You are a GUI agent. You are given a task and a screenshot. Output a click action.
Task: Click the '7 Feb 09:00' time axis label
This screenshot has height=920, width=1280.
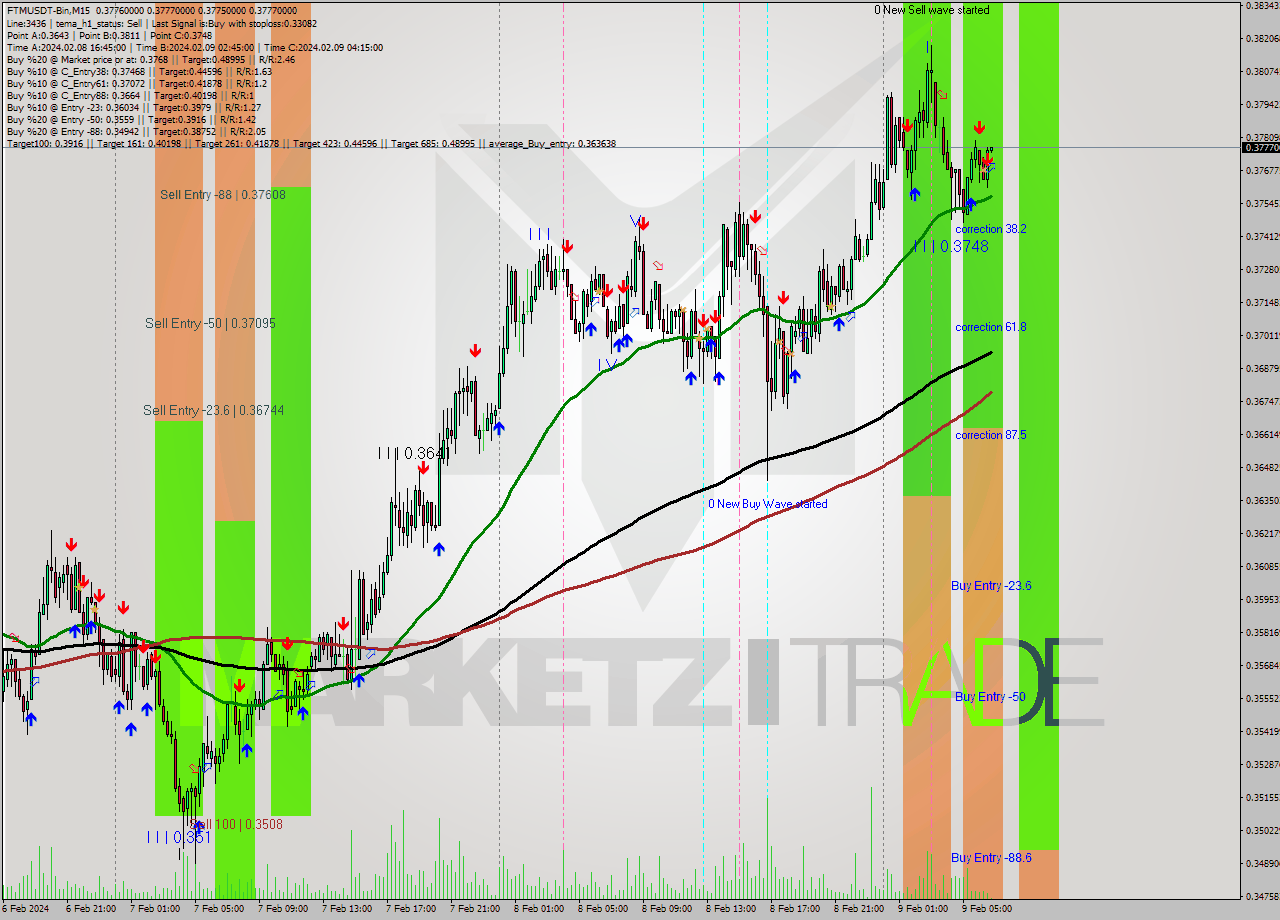[282, 909]
